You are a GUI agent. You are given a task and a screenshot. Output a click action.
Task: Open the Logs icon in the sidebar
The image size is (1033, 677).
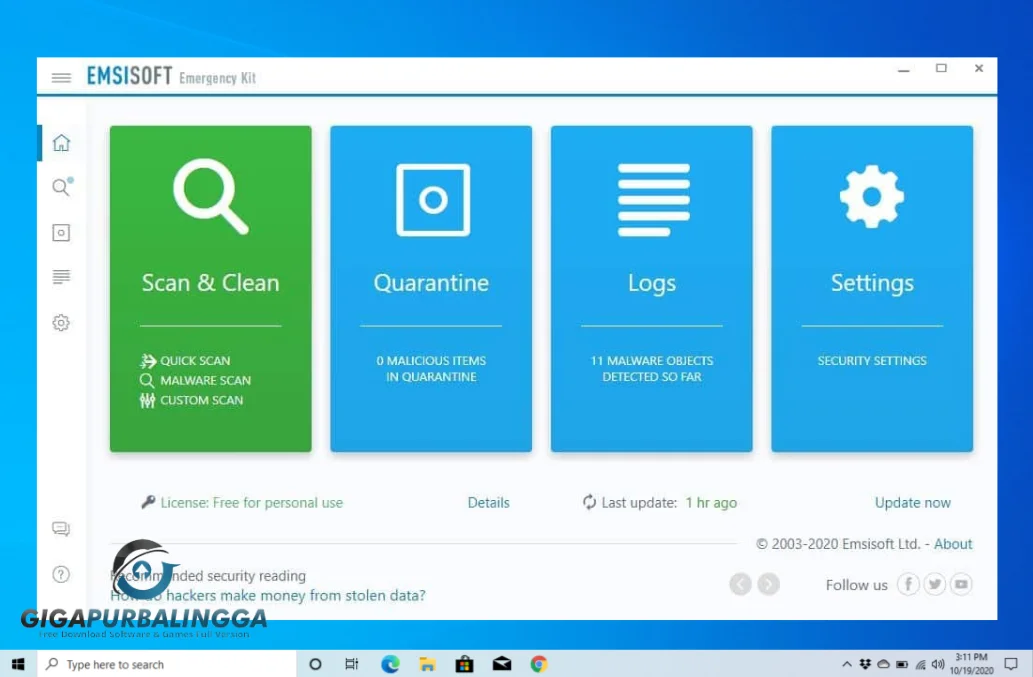(x=61, y=277)
